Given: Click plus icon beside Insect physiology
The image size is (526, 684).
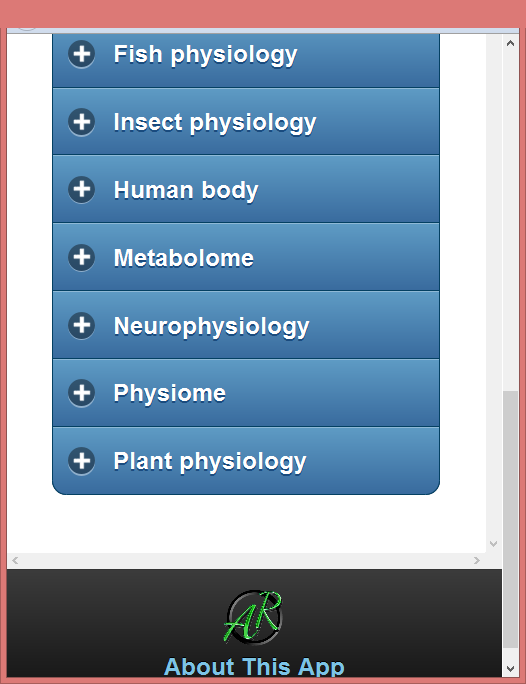Looking at the screenshot, I should [x=81, y=122].
